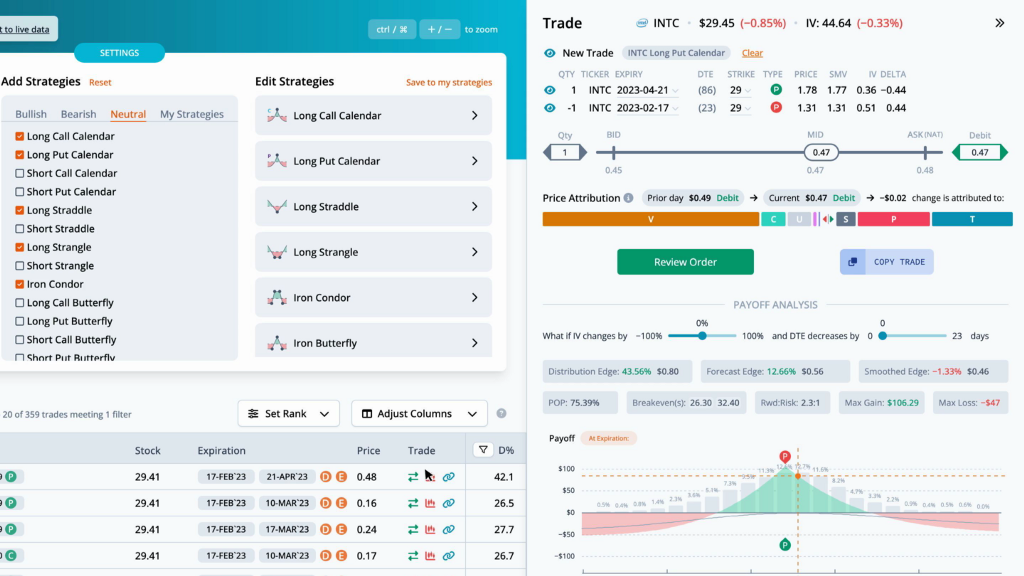Uncheck the Long Straddle checkbox
The height and width of the screenshot is (576, 1024).
click(x=20, y=210)
